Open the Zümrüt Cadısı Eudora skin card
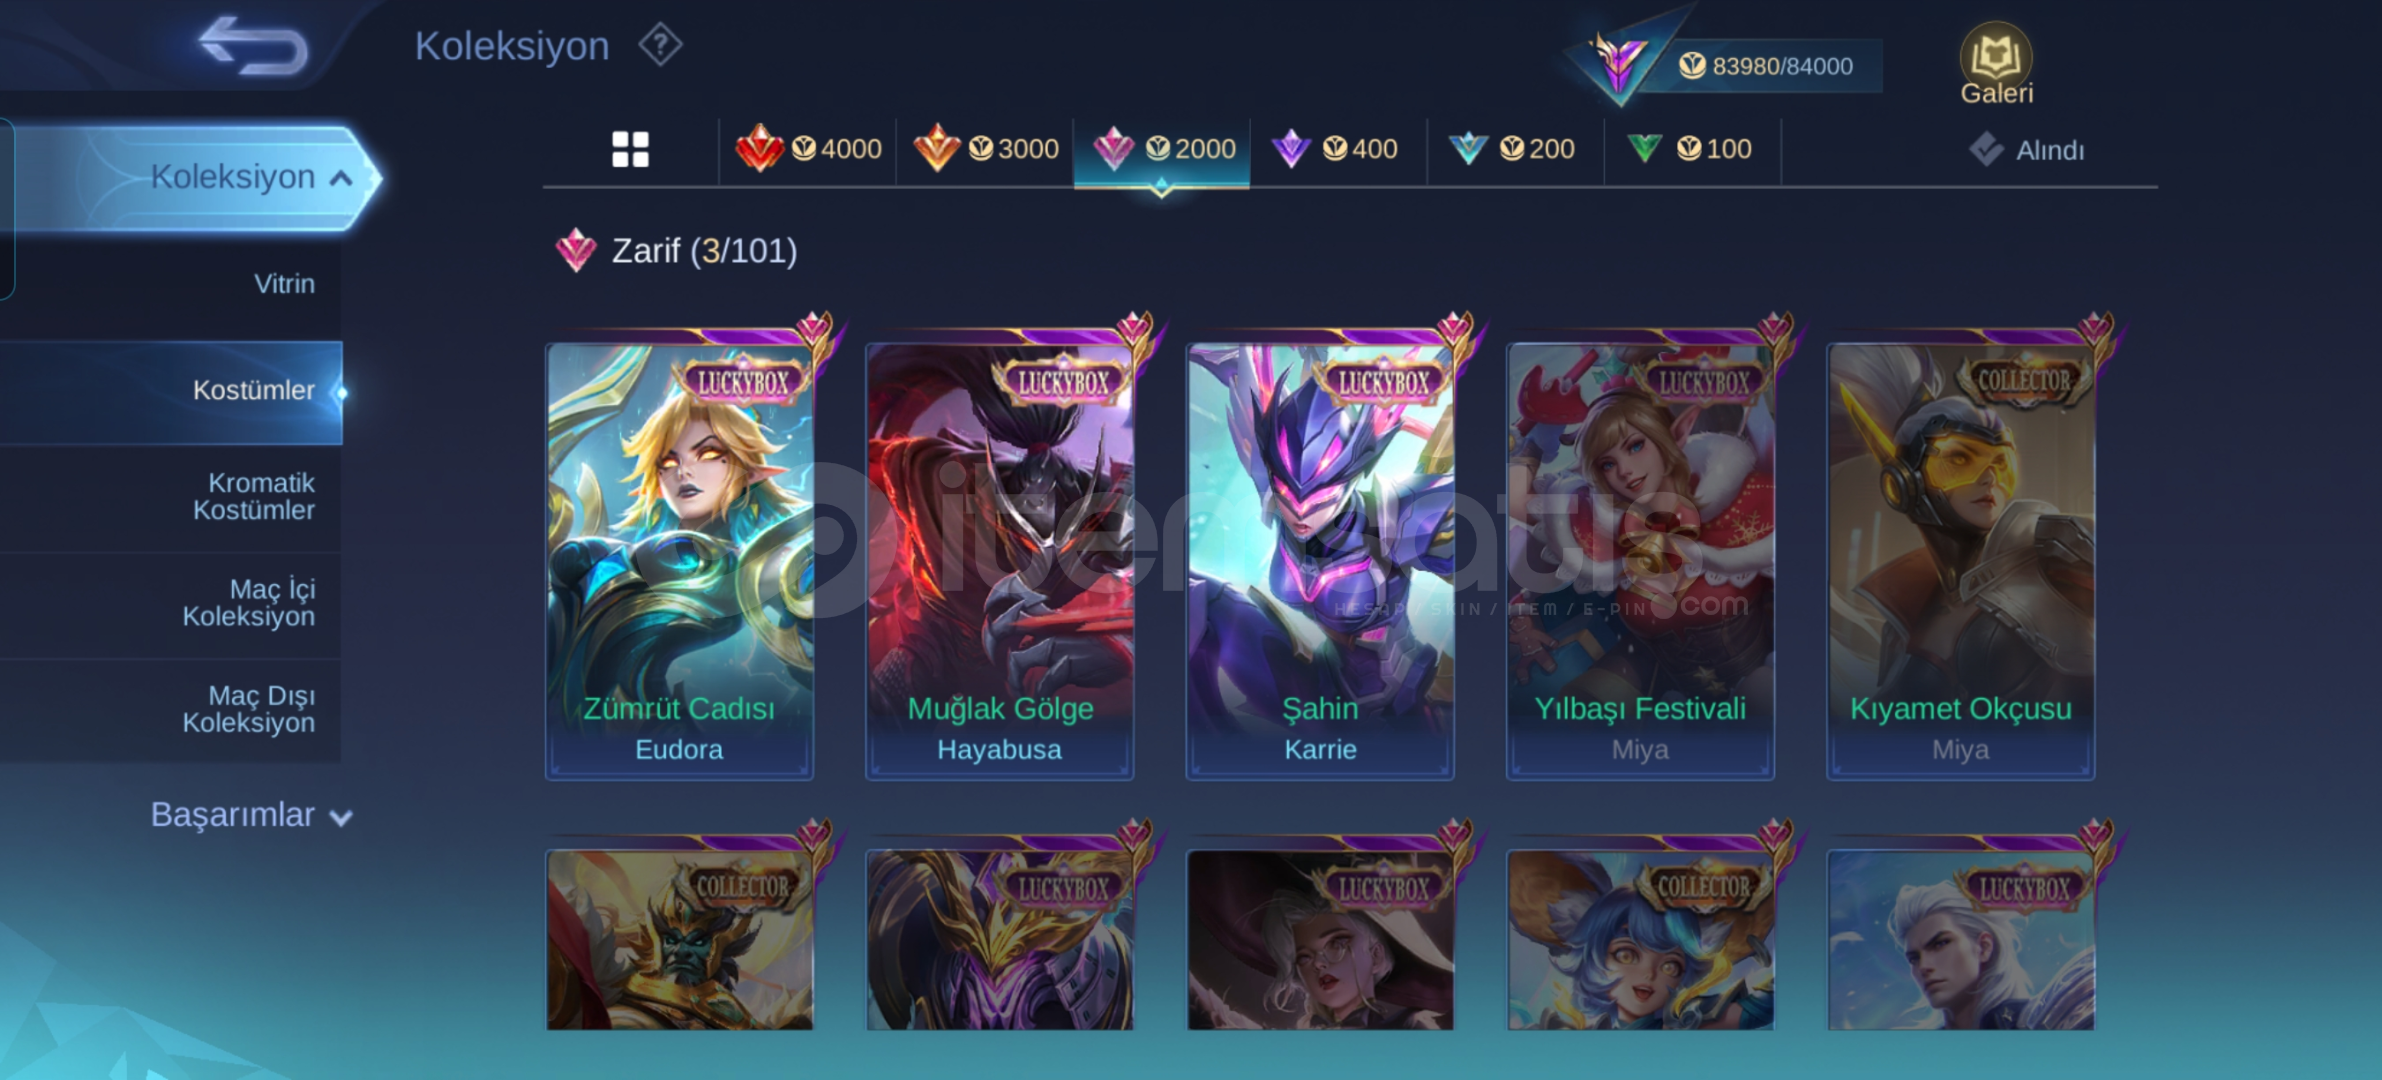Screen dimensions: 2382x1080 [x=680, y=560]
